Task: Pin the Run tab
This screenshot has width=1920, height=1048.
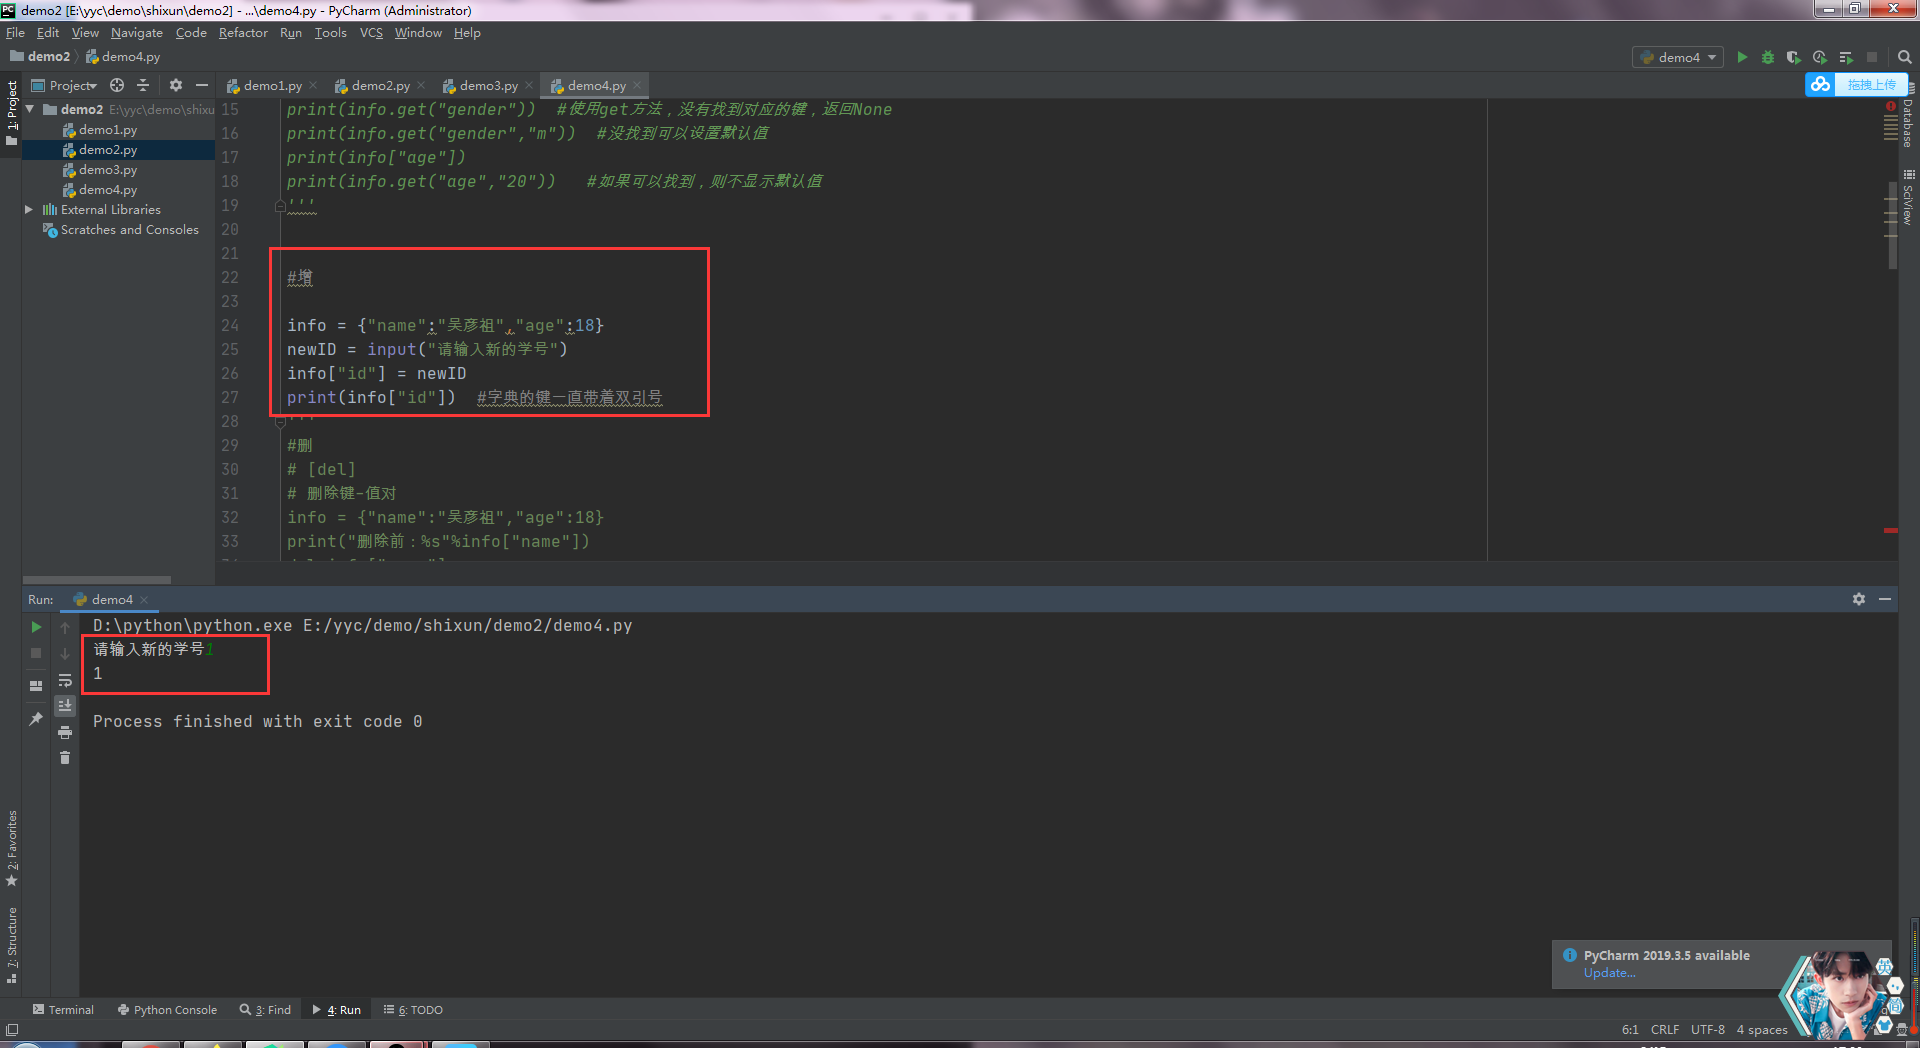Action: 36,719
